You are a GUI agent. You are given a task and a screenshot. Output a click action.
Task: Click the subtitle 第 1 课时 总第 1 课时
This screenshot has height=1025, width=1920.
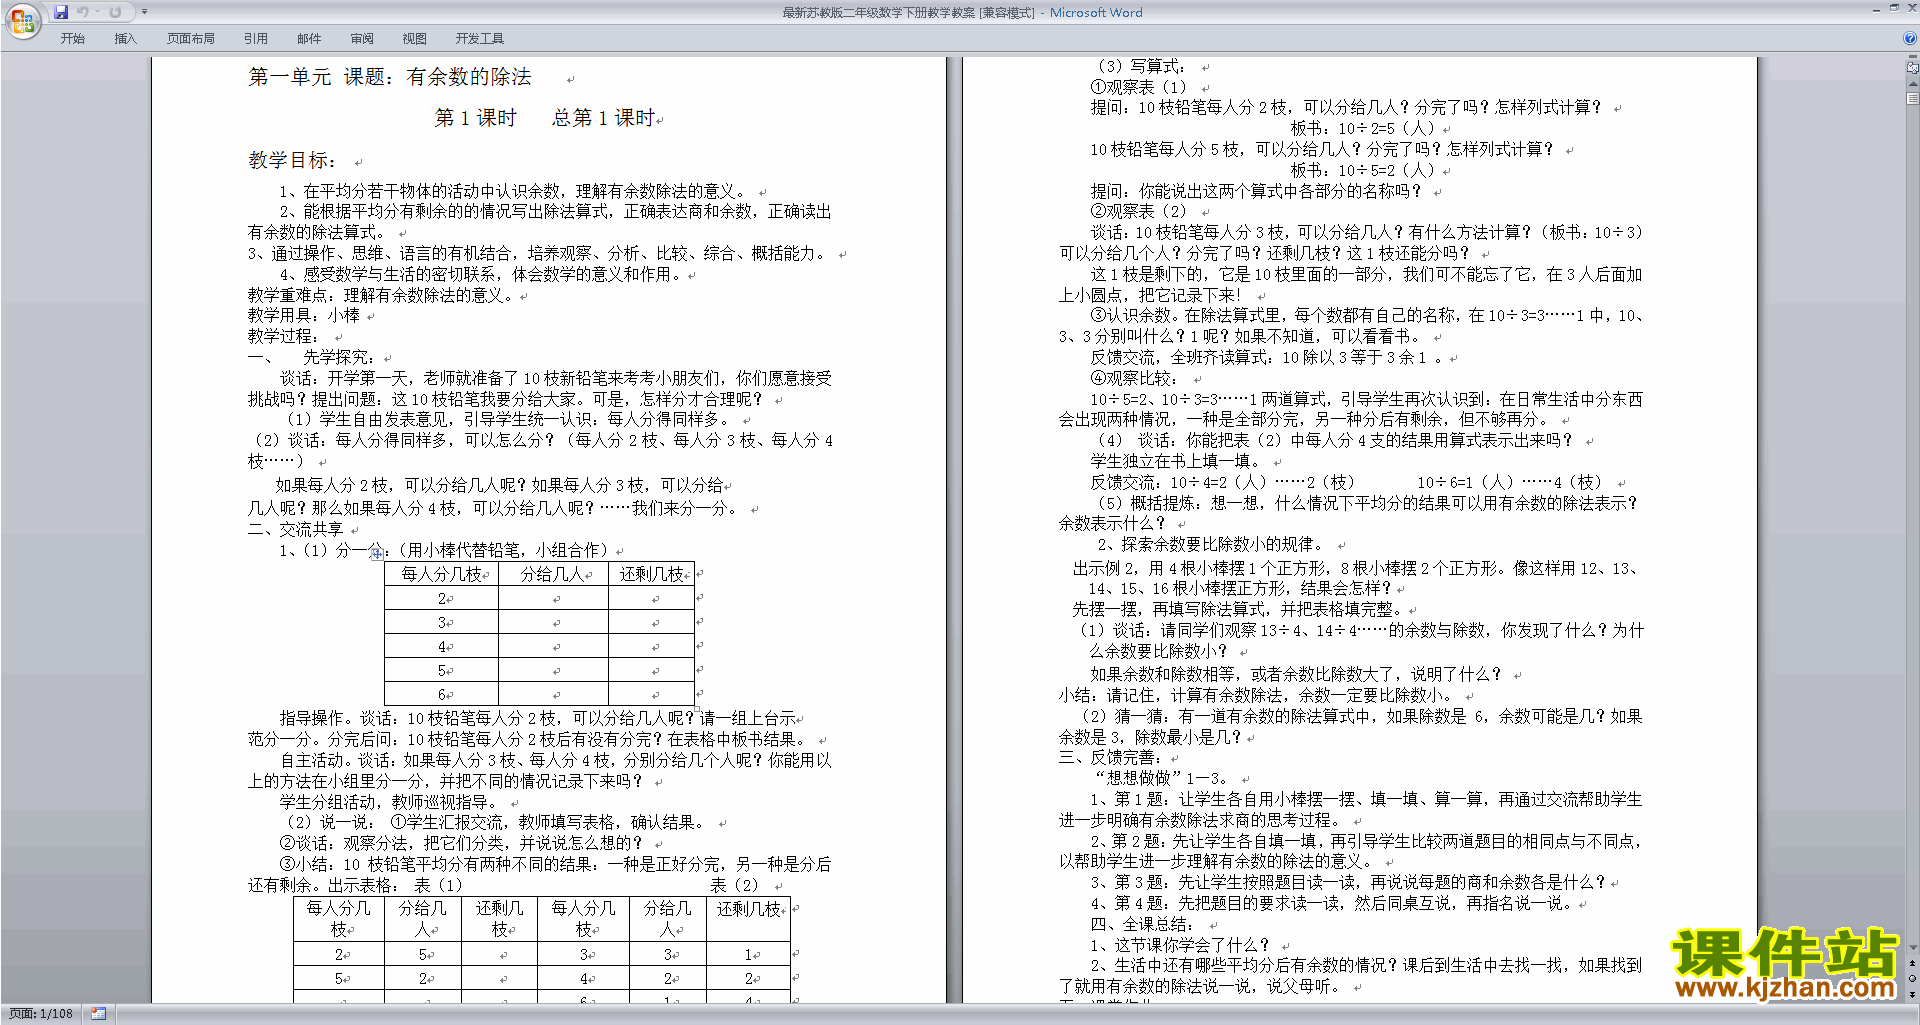544,118
